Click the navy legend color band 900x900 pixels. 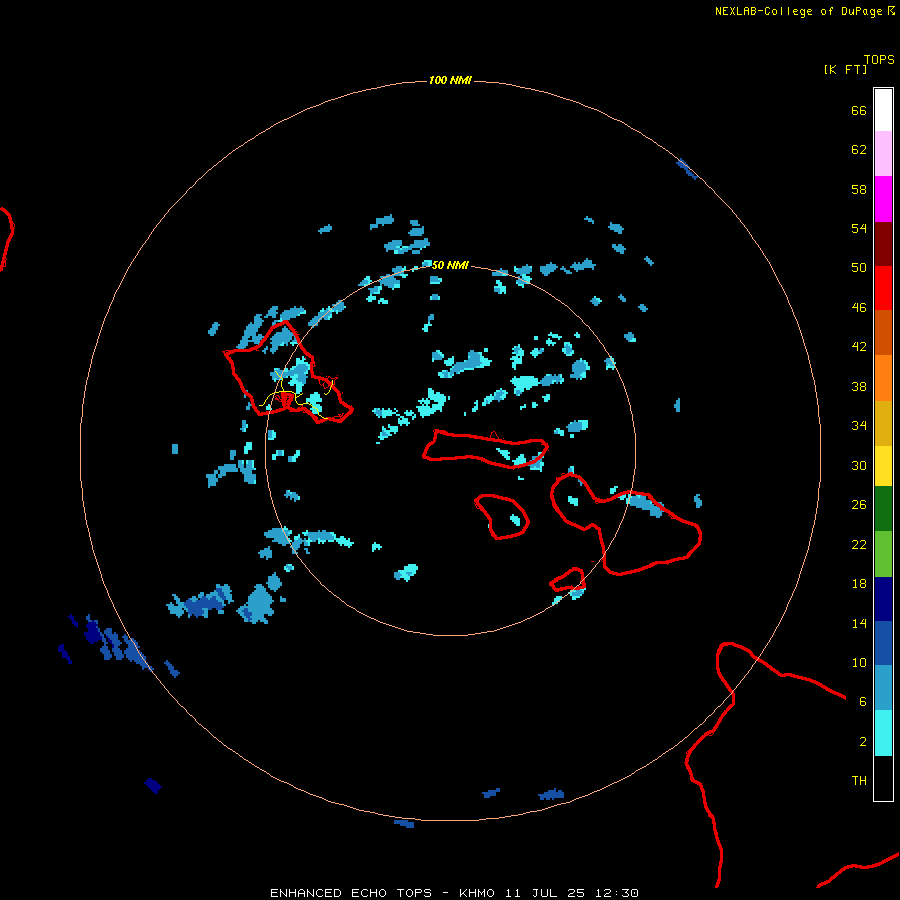pyautogui.click(x=883, y=599)
